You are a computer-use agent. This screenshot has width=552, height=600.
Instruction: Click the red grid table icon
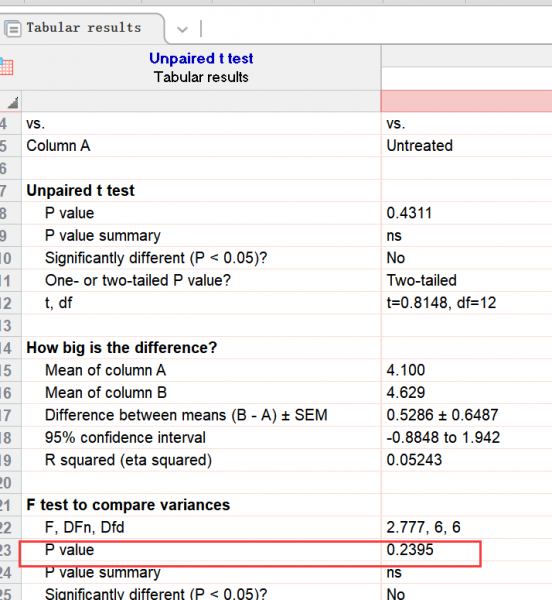6,67
